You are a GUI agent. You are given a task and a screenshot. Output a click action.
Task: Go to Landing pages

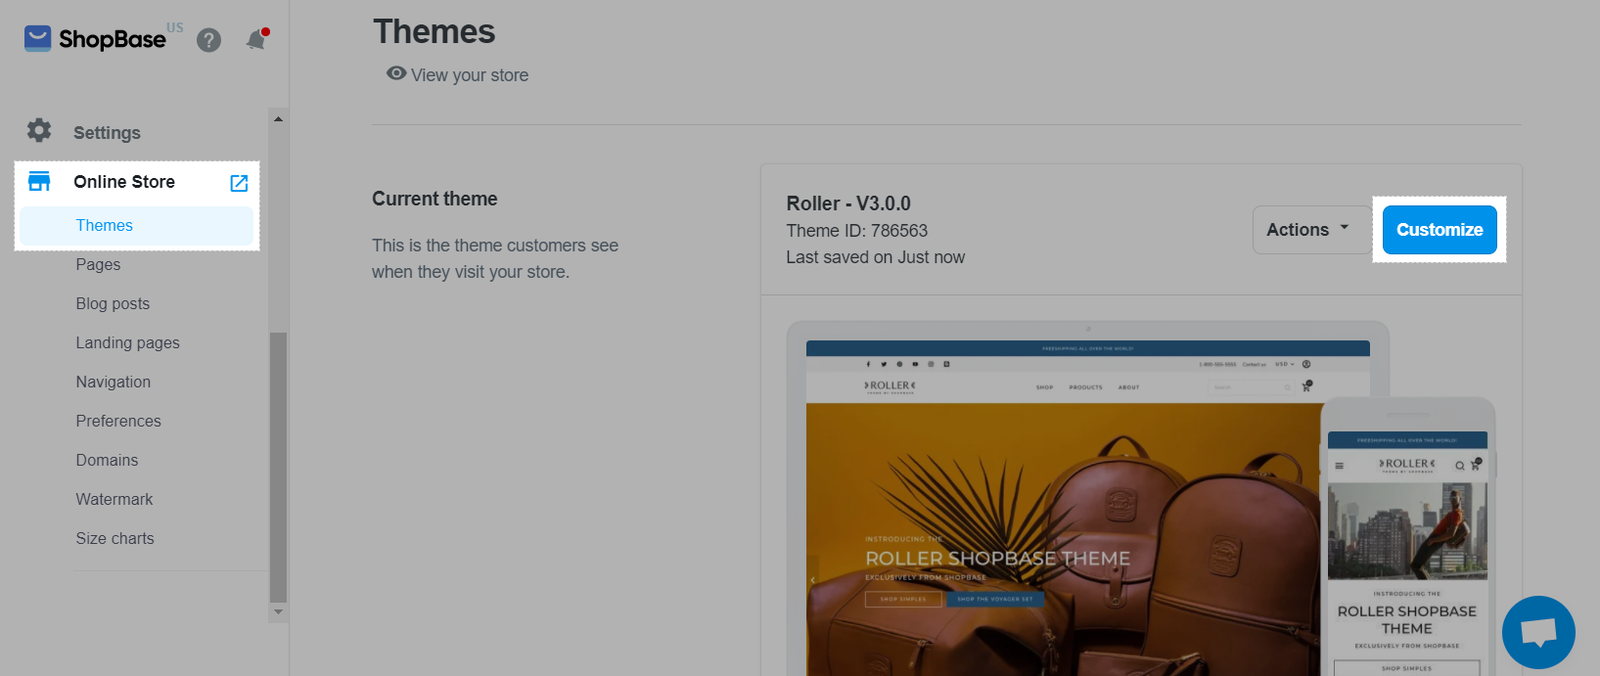[x=128, y=343]
